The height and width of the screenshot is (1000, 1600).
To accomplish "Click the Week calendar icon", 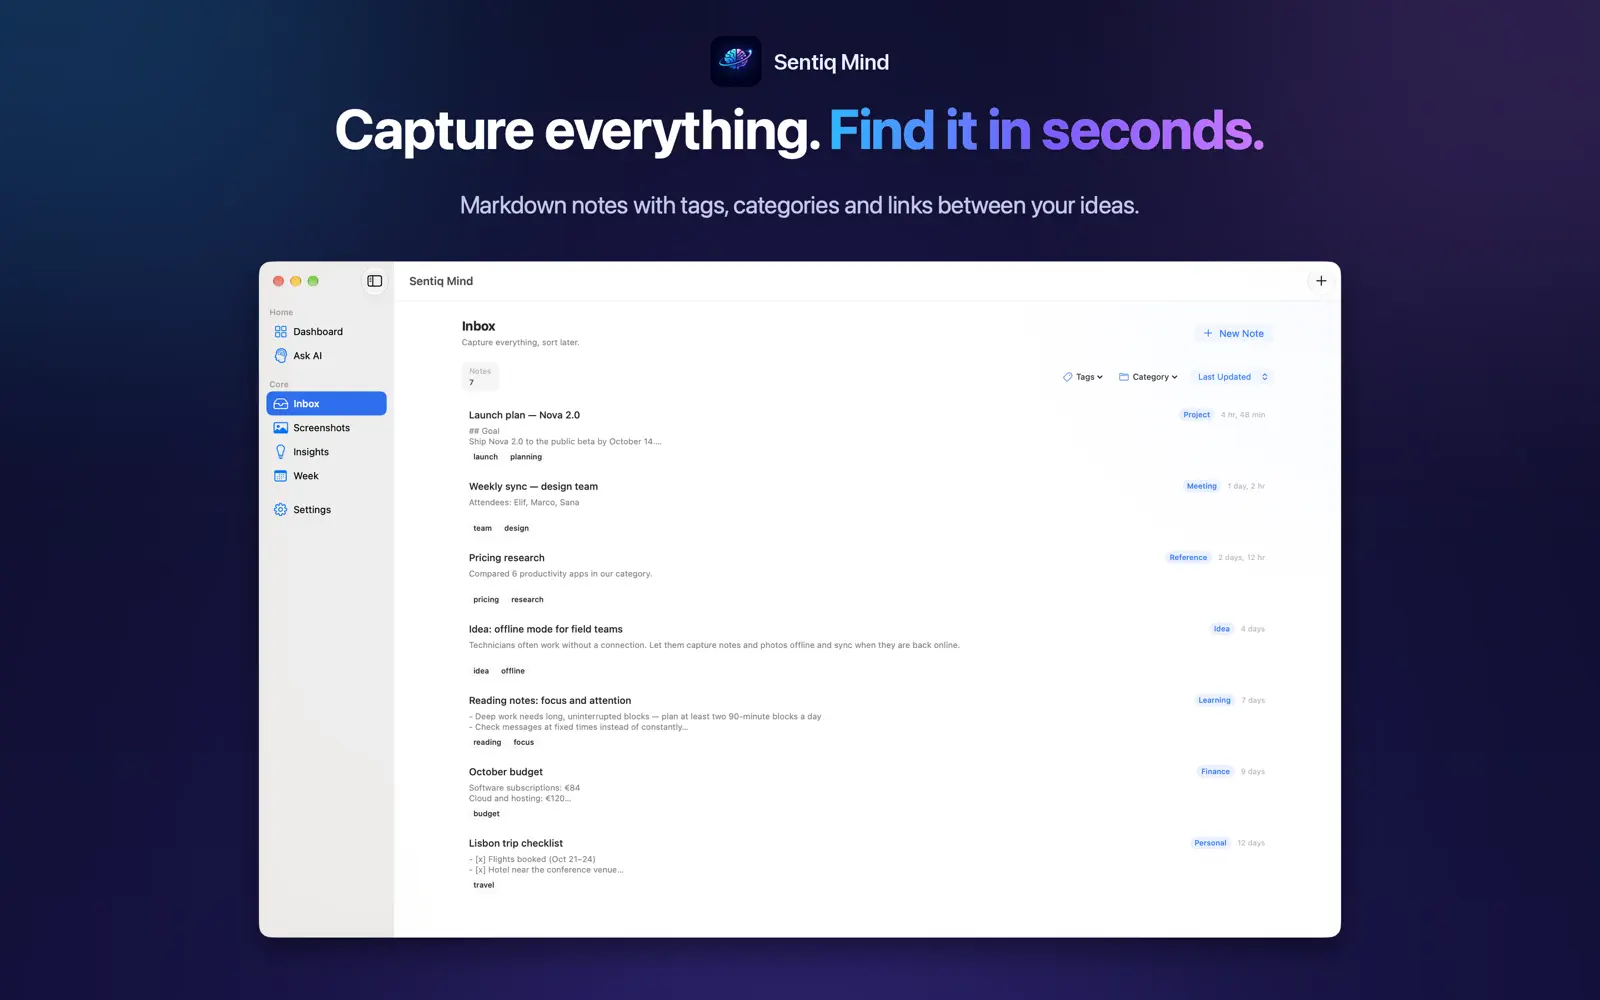I will coord(281,476).
